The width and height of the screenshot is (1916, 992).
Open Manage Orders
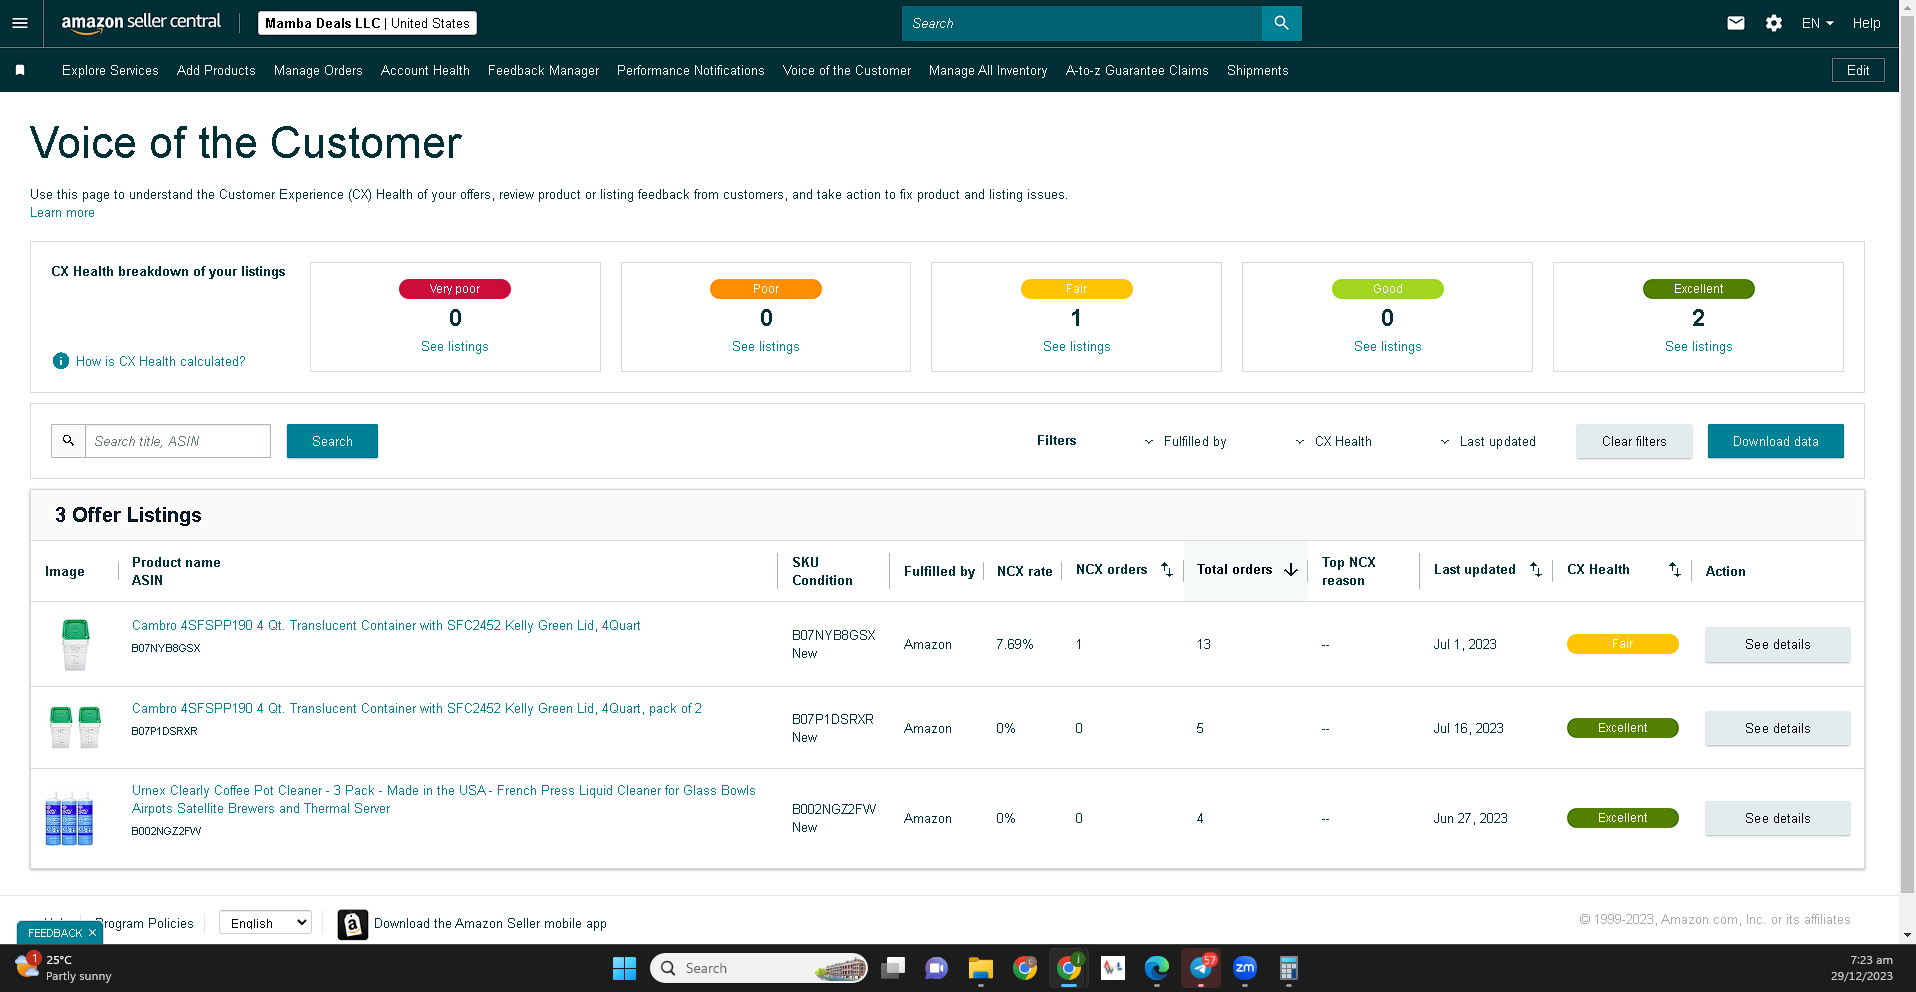[x=318, y=70]
